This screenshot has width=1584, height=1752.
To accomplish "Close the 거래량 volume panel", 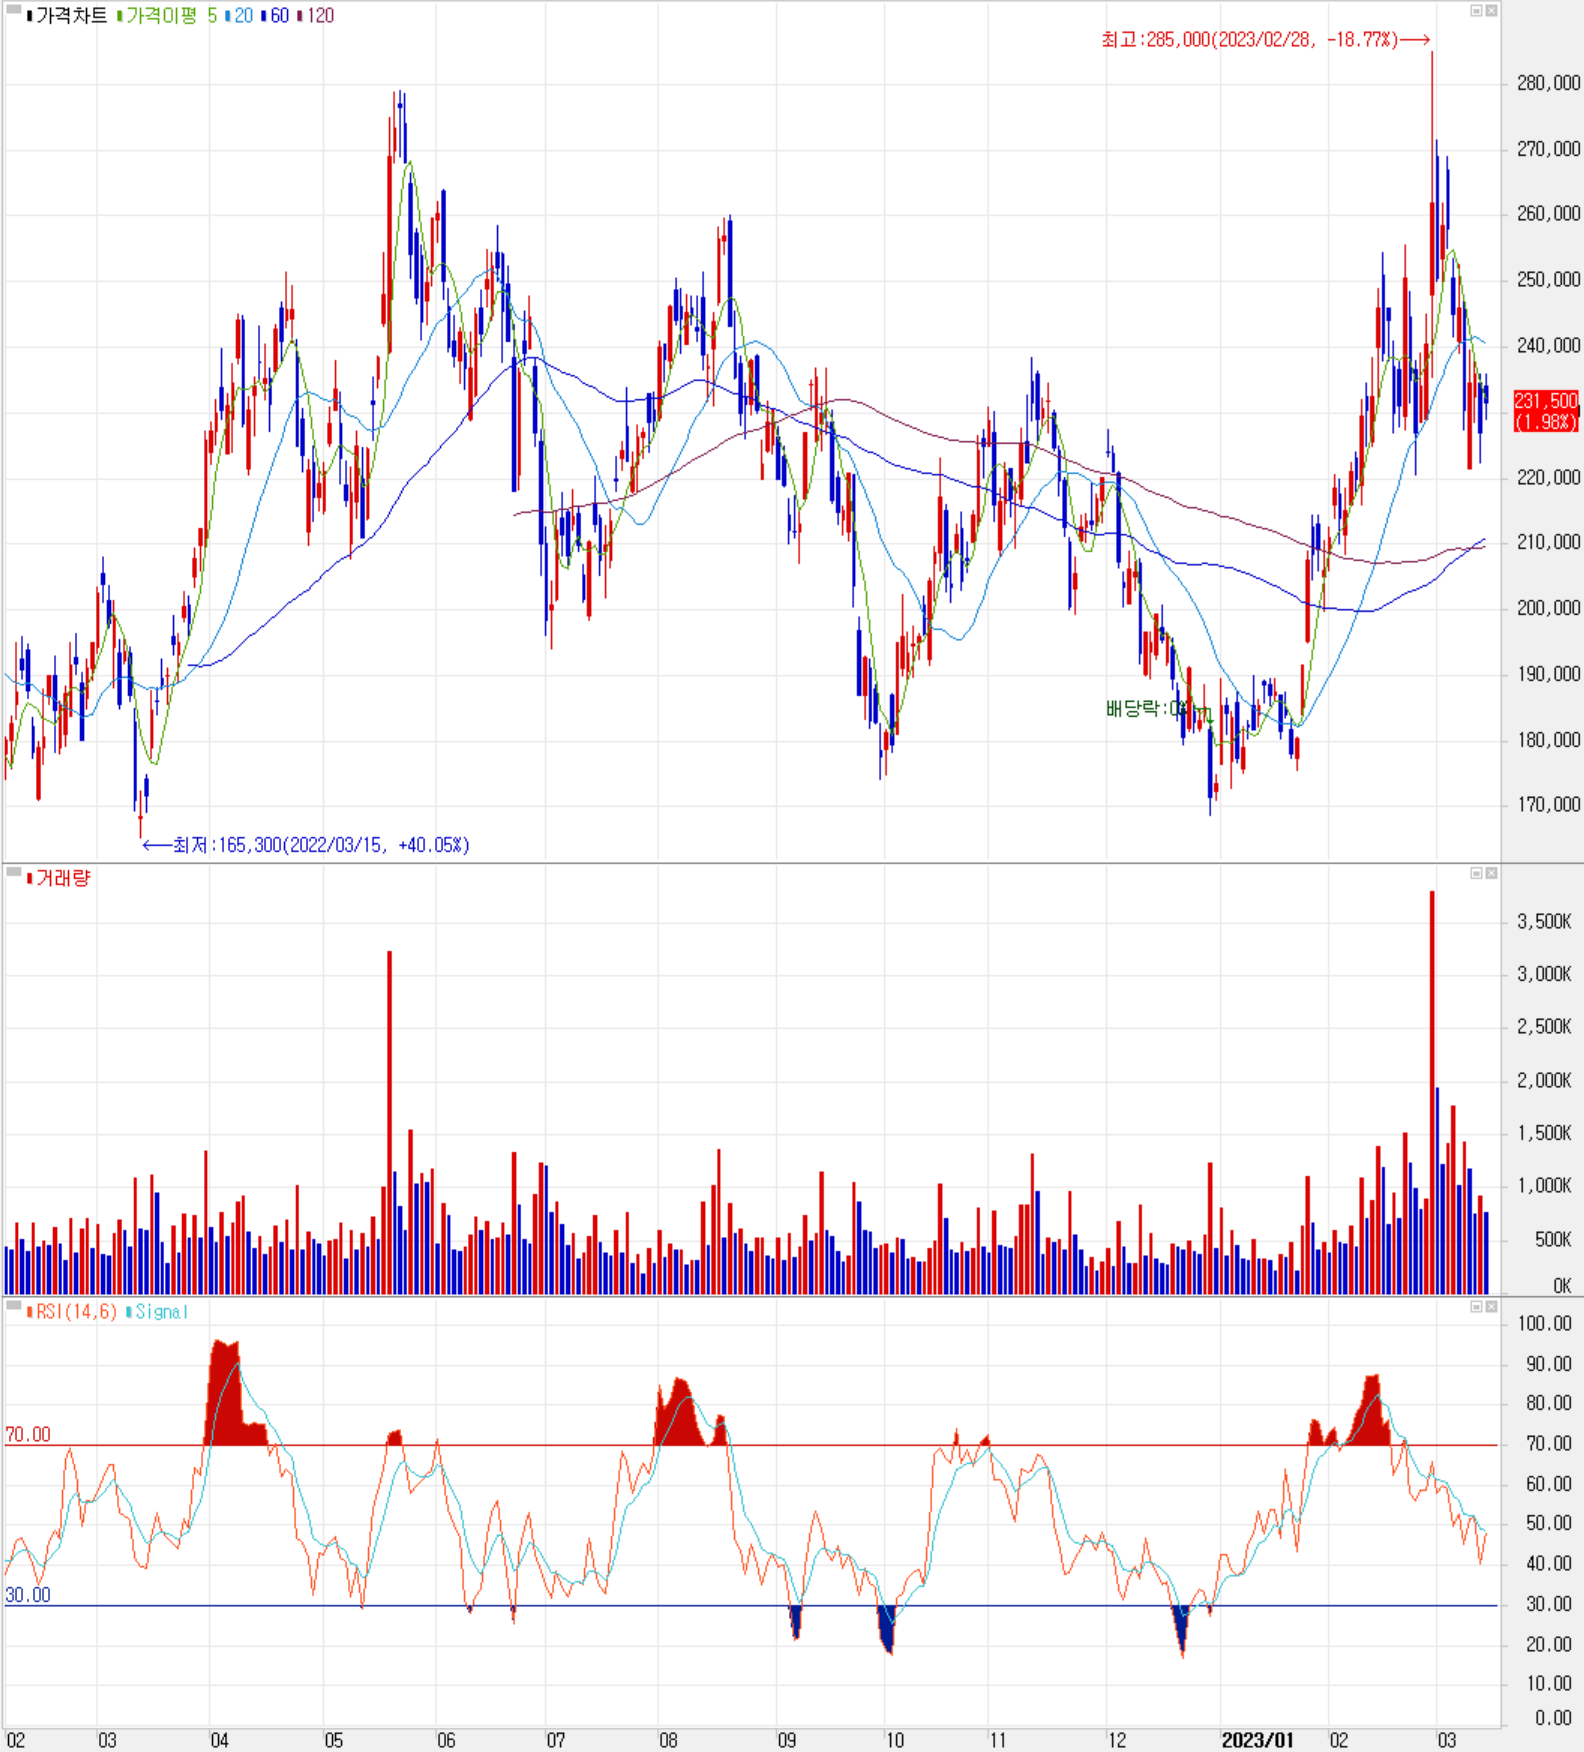I will (1491, 873).
